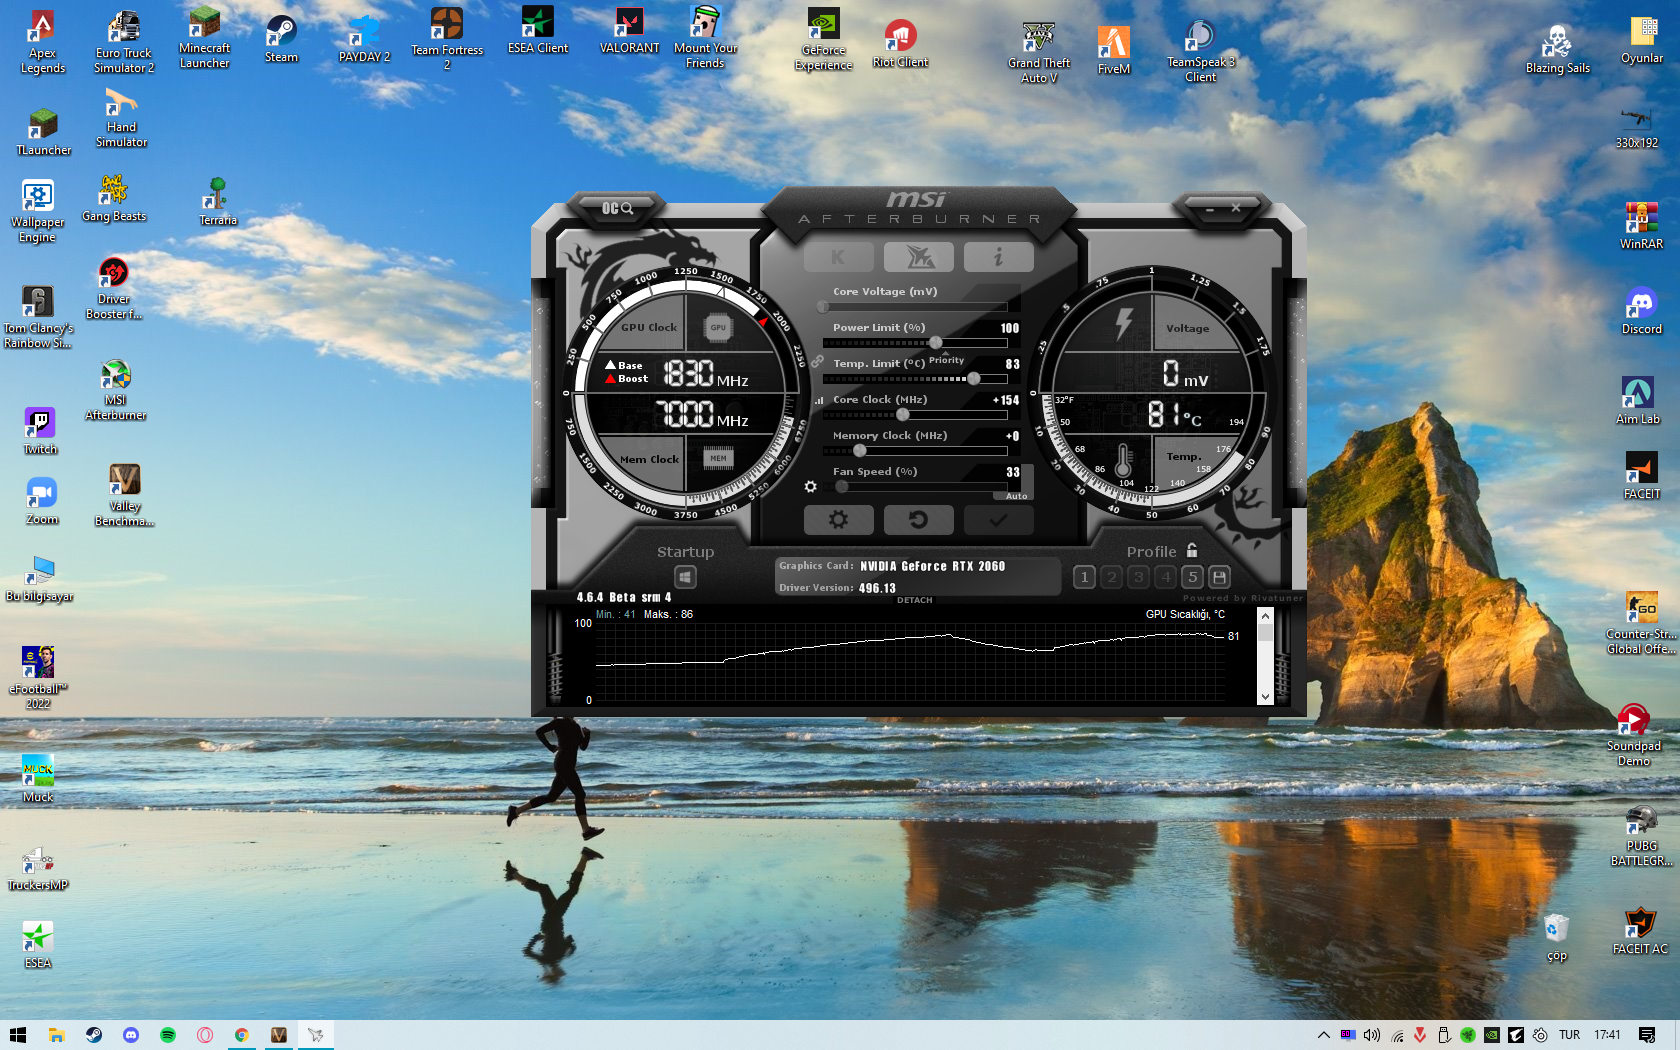Image resolution: width=1680 pixels, height=1050 pixels.
Task: Click the Temp. Limit slider handle
Action: [974, 379]
